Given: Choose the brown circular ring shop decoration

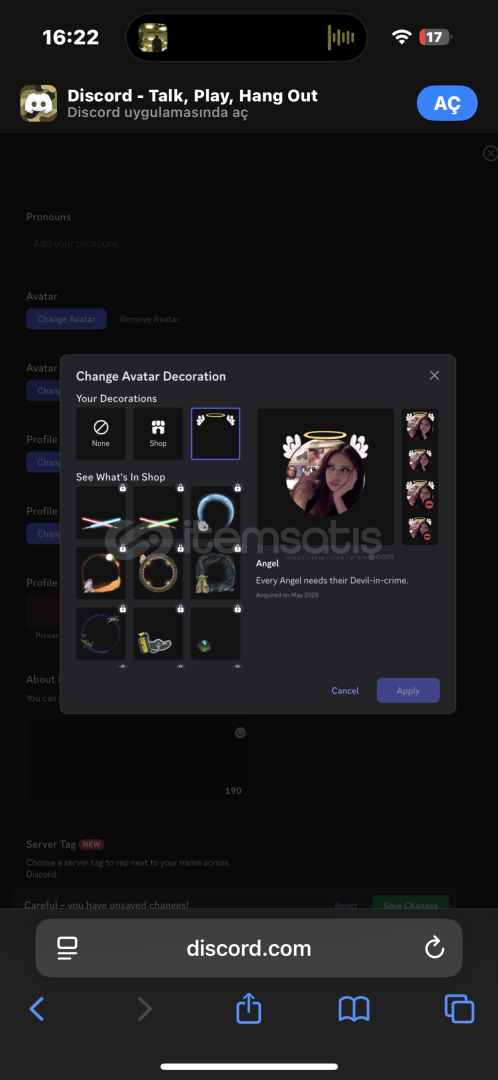Looking at the screenshot, I should (158, 572).
